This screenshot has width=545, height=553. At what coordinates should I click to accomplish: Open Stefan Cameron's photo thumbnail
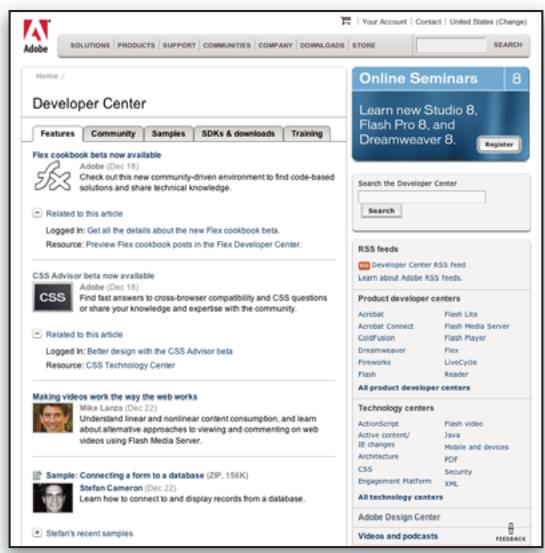click(53, 498)
